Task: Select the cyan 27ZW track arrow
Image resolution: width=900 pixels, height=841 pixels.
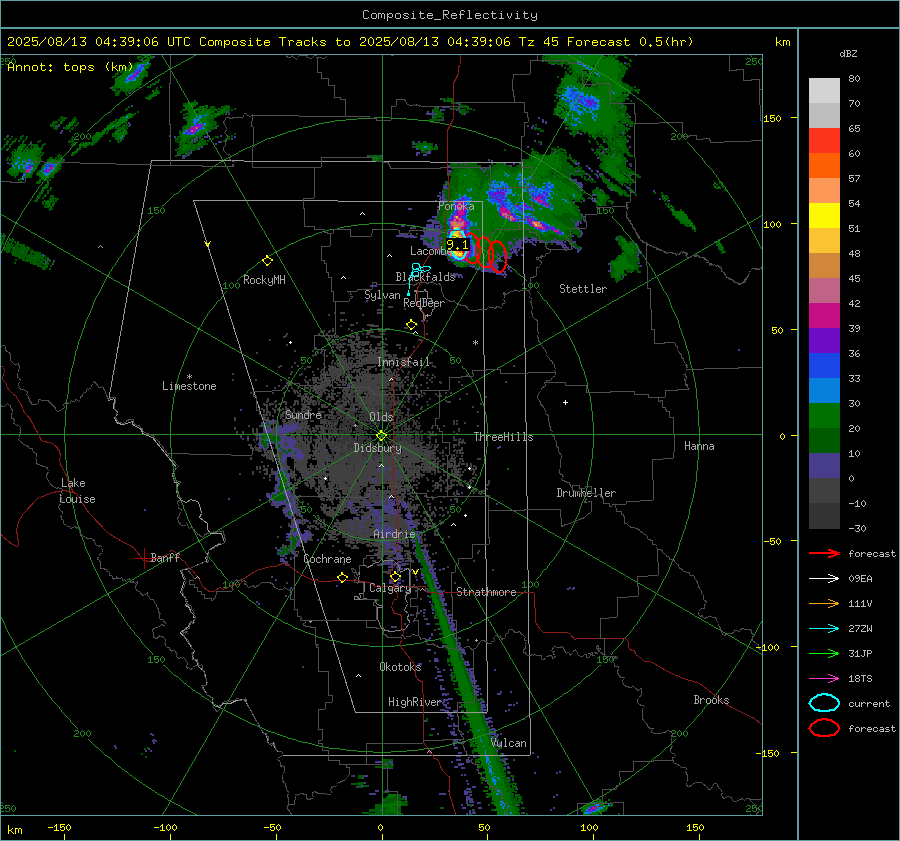Action: 824,629
